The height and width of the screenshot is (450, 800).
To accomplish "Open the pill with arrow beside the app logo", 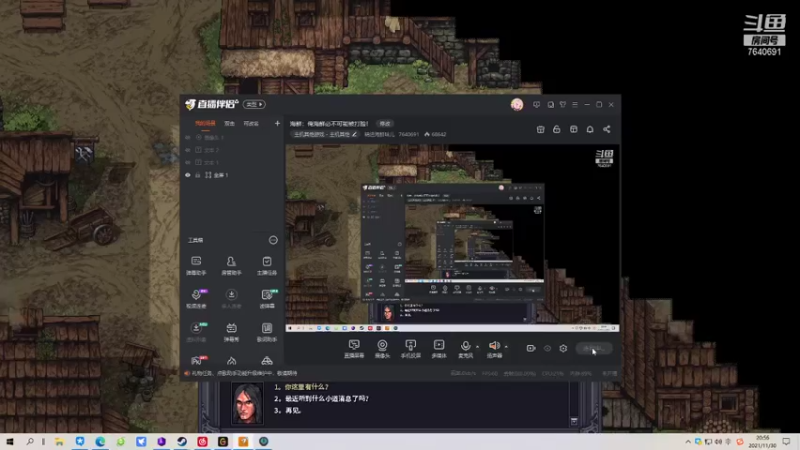I will (x=254, y=104).
